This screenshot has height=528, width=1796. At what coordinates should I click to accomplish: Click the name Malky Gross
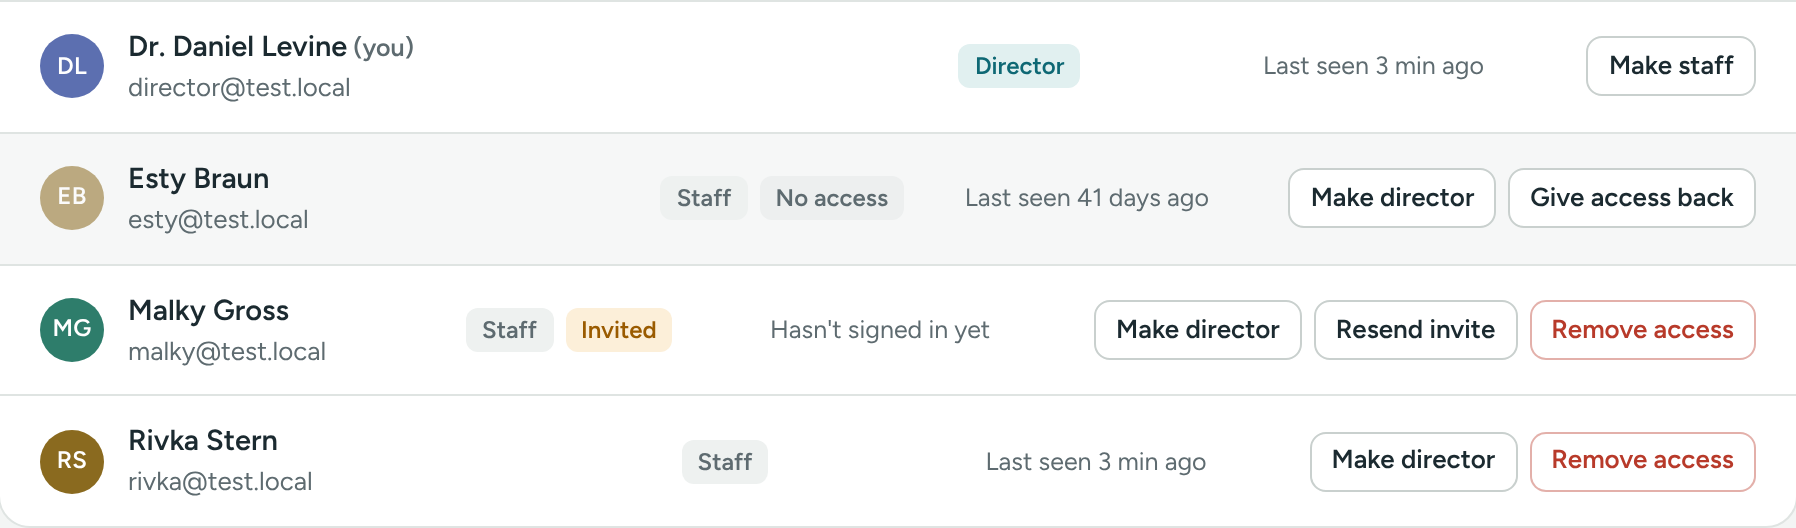coord(209,311)
